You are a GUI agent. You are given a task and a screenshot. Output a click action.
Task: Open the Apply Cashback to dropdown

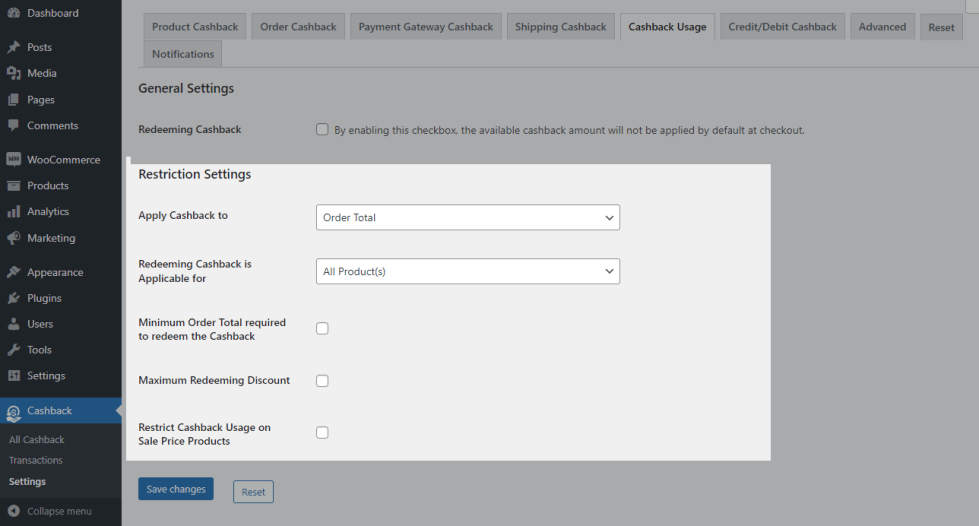point(467,217)
